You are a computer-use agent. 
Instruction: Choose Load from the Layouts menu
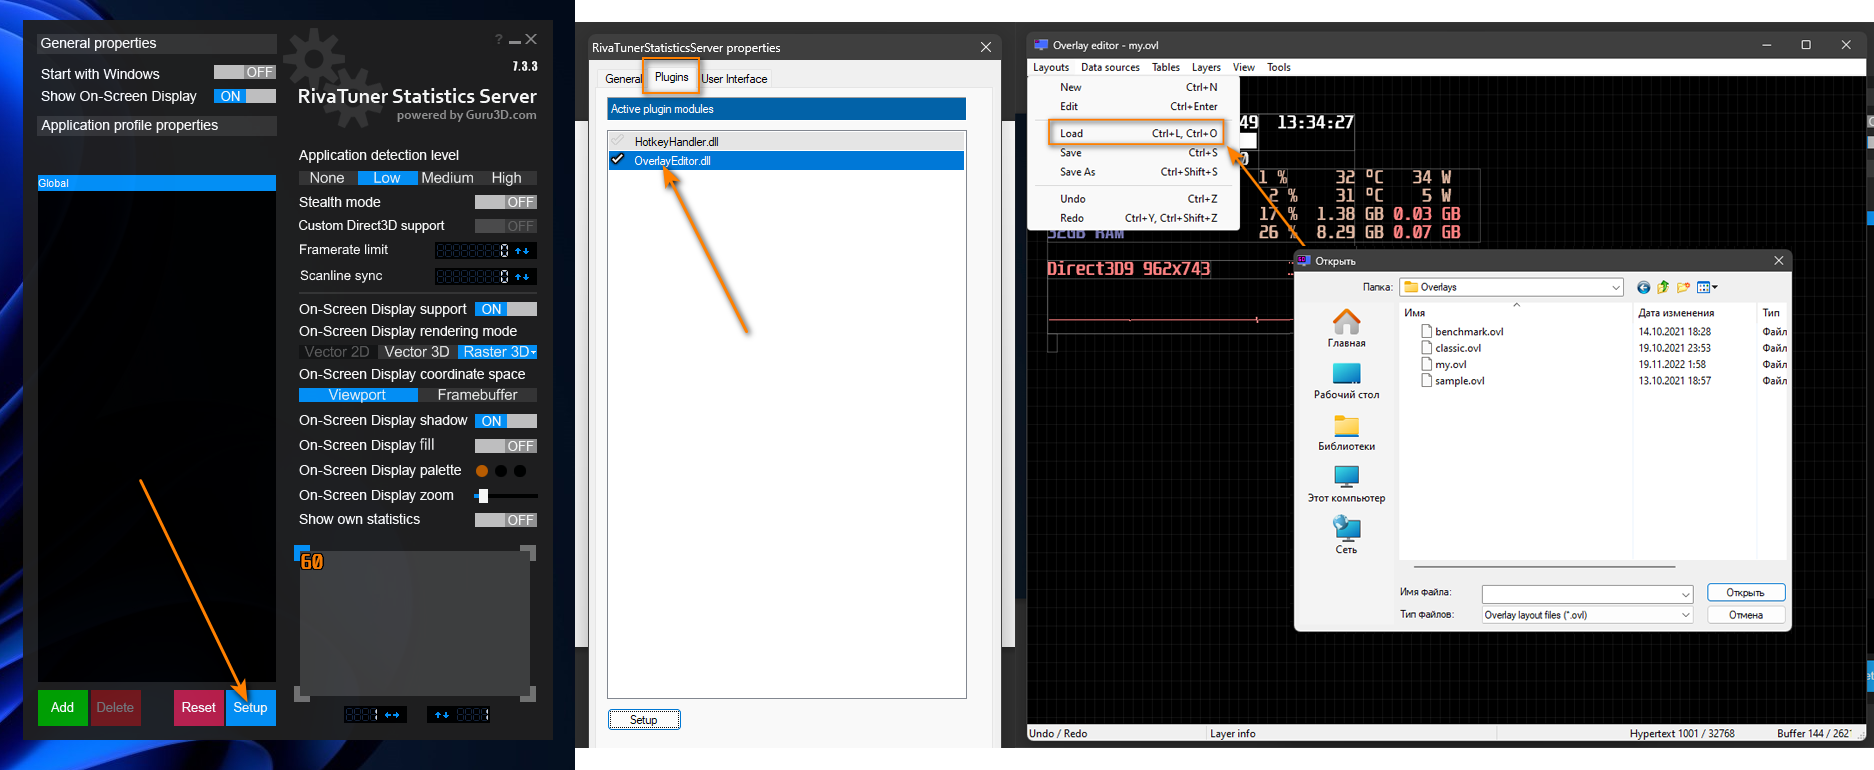point(1135,133)
